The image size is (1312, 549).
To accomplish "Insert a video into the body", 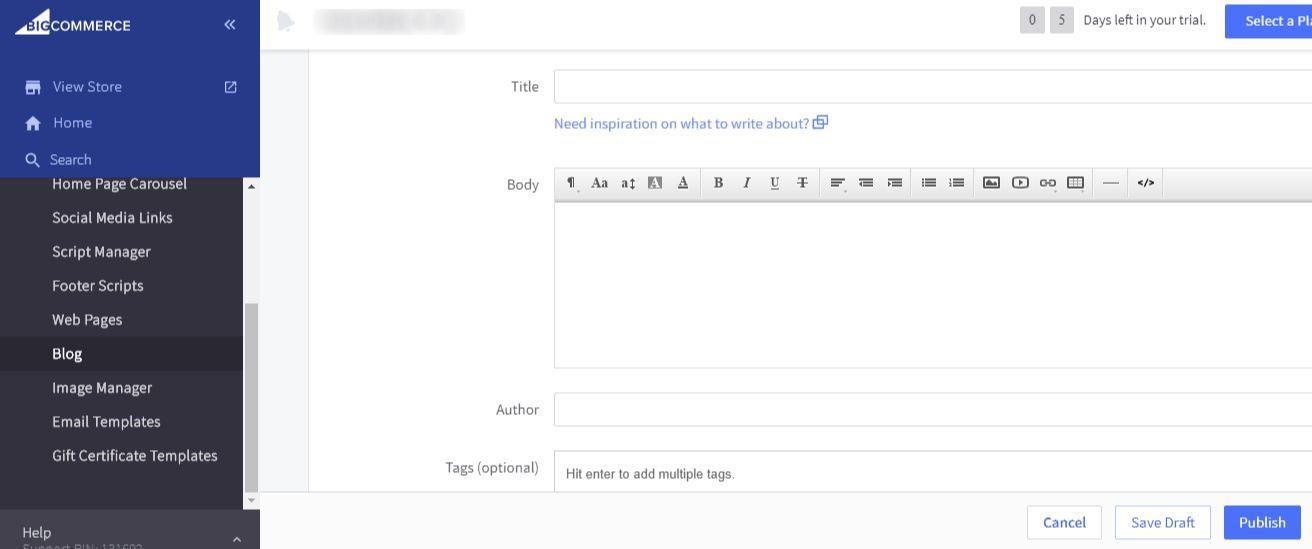I will (x=1020, y=183).
